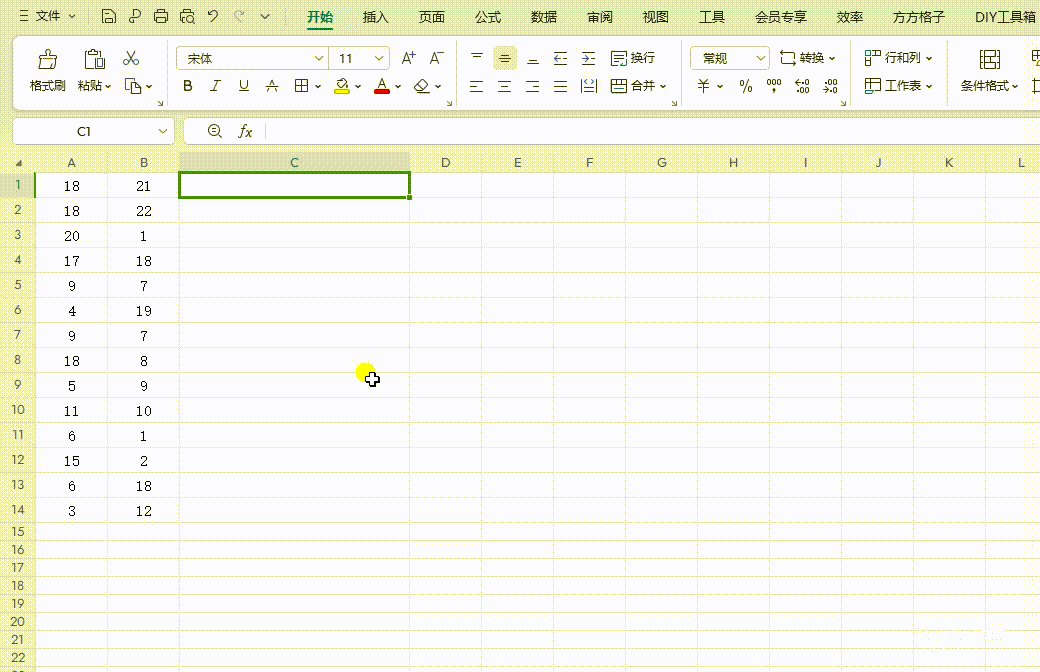Switch to Page (页面) tab
This screenshot has height=672, width=1040.
(x=432, y=17)
